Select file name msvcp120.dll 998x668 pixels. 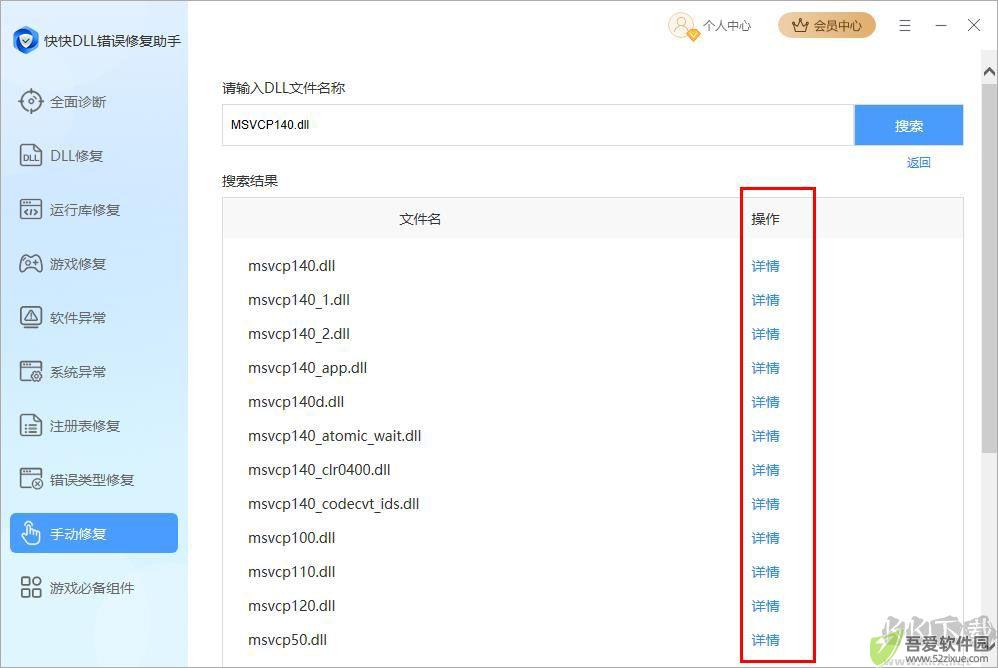pyautogui.click(x=292, y=606)
